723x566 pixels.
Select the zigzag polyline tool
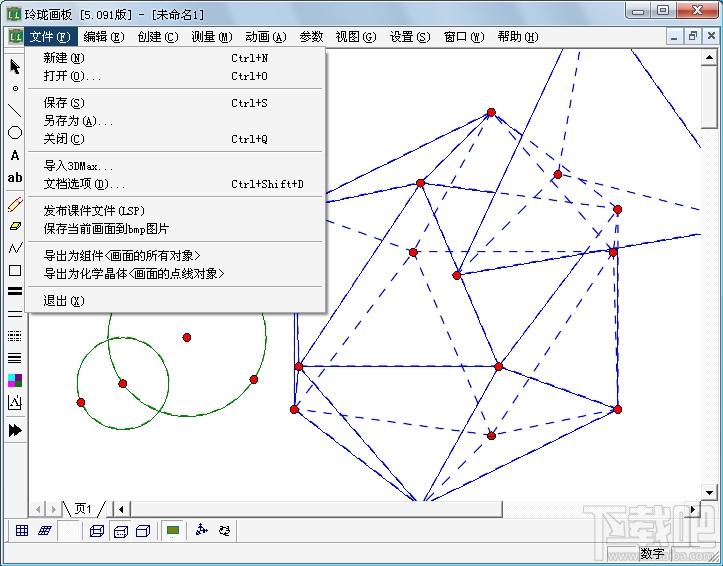point(15,248)
